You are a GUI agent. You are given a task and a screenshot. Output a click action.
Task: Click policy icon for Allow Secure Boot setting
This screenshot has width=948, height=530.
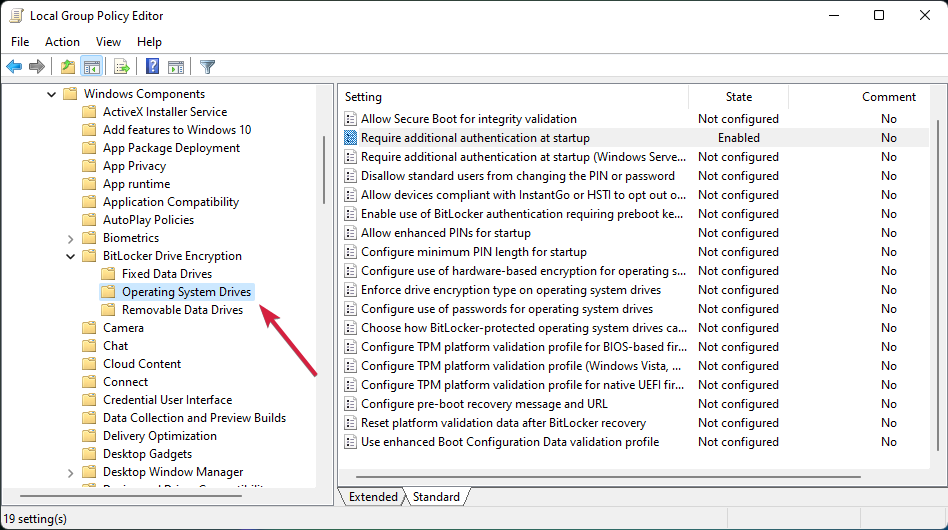[350, 119]
